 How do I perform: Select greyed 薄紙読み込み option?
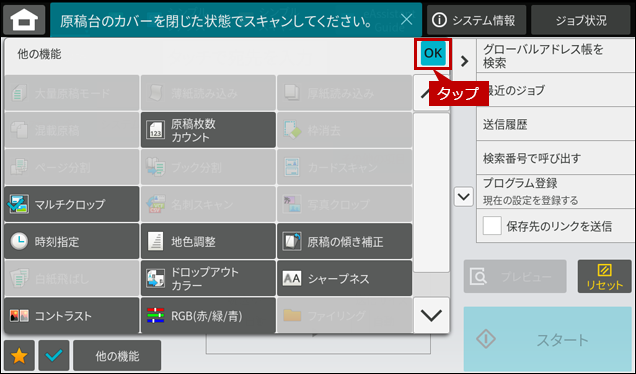pyautogui.click(x=208, y=93)
